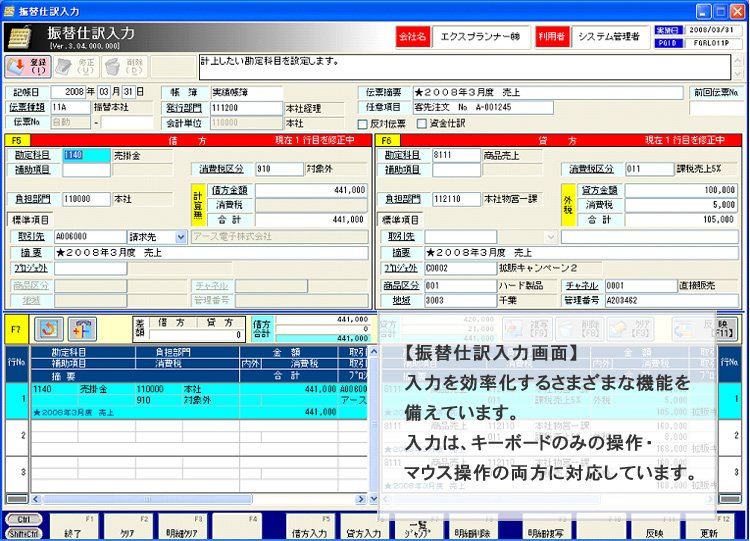Select row 3 header in the debit grid
The image size is (750, 541).
pos(17,474)
